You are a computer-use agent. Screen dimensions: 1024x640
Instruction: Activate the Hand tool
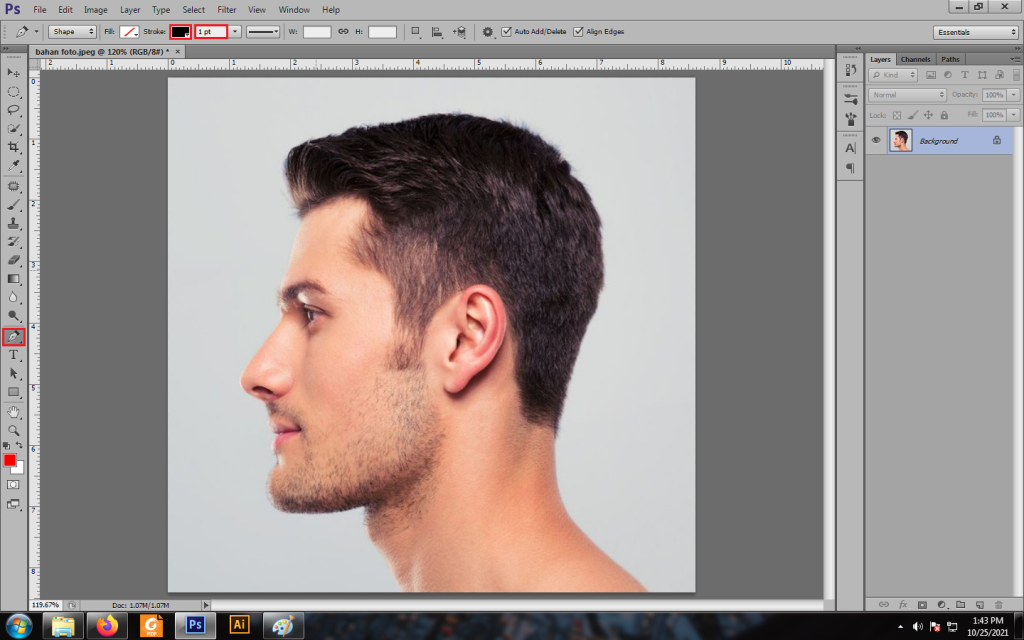point(14,411)
